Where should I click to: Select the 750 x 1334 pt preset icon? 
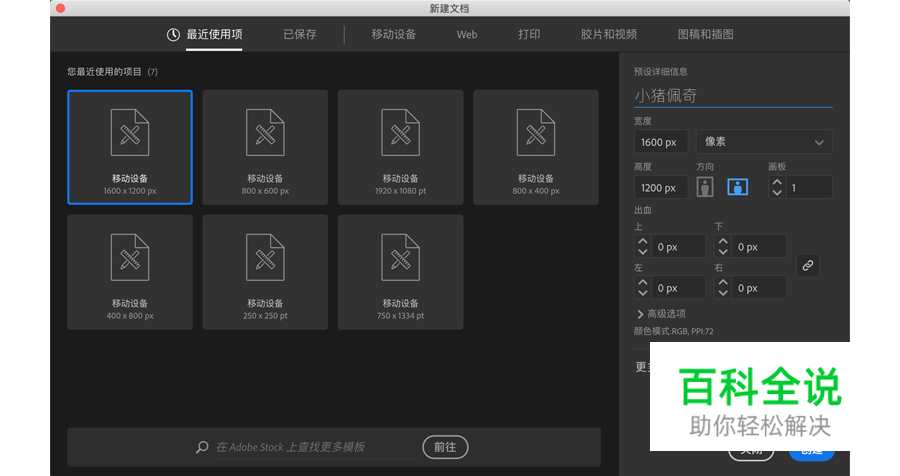(x=400, y=259)
